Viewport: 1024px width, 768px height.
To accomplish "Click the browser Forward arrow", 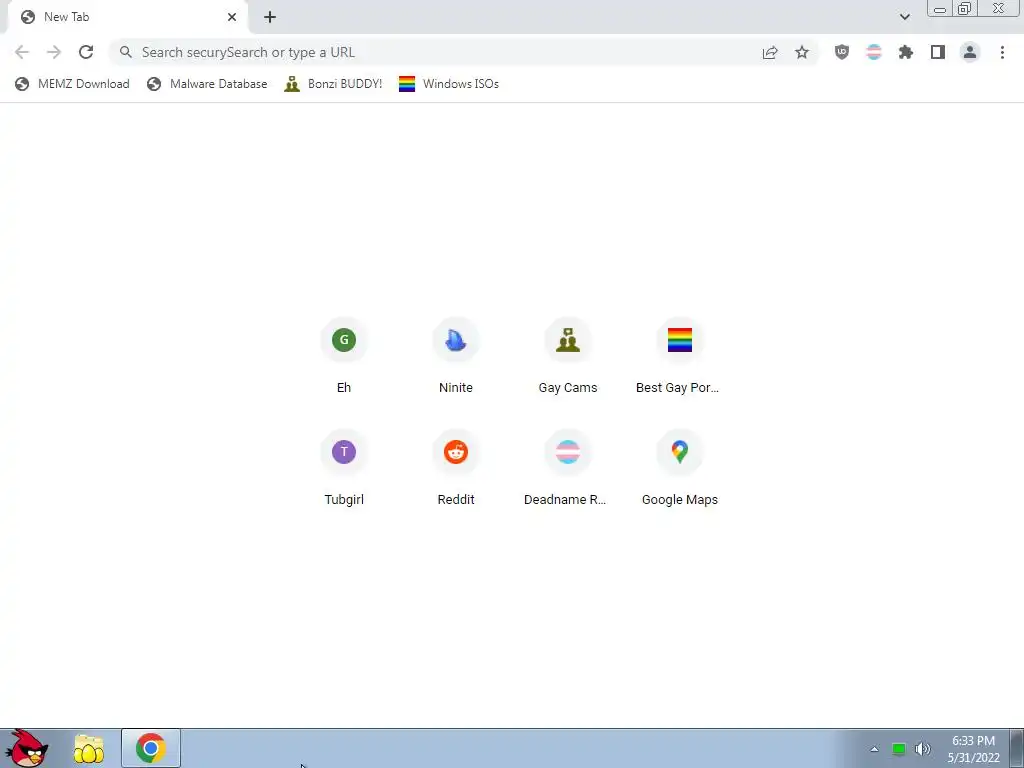I will tap(54, 52).
